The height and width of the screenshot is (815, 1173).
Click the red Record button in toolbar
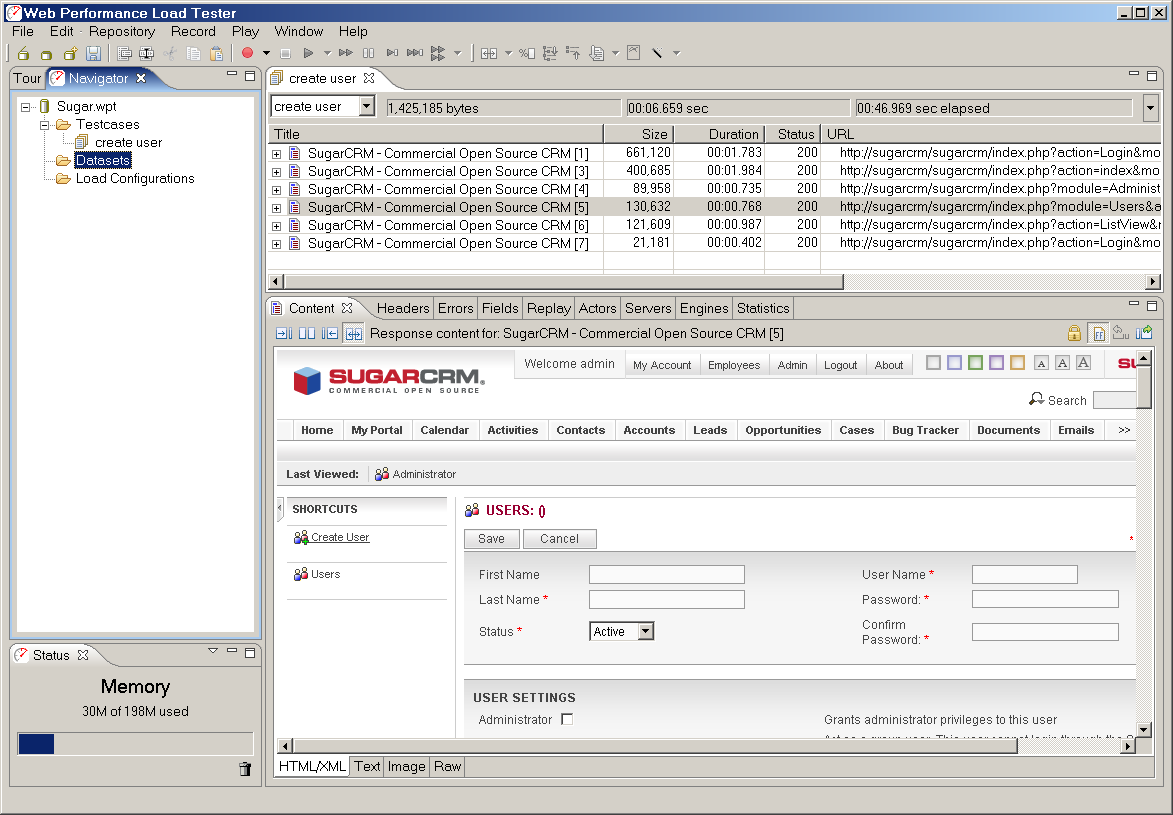click(x=247, y=53)
